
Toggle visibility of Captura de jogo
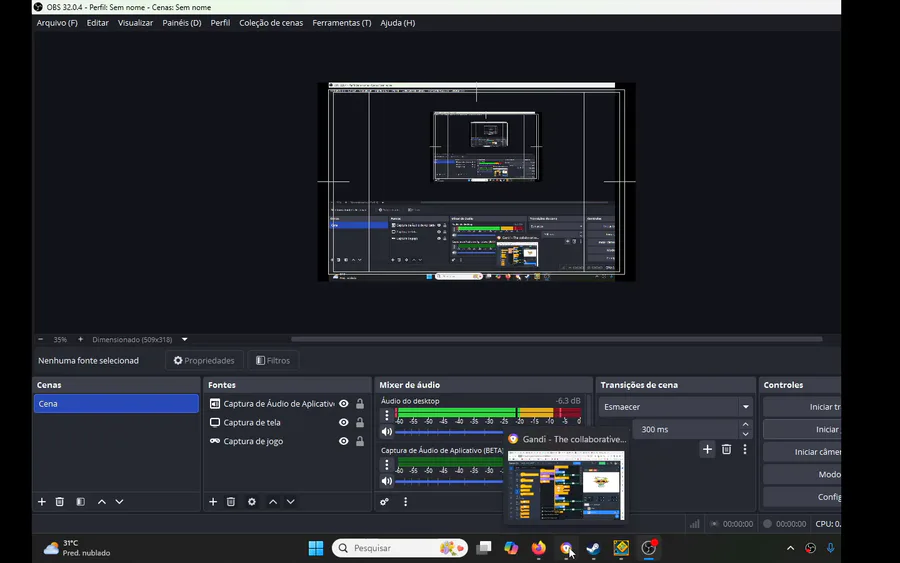click(344, 441)
